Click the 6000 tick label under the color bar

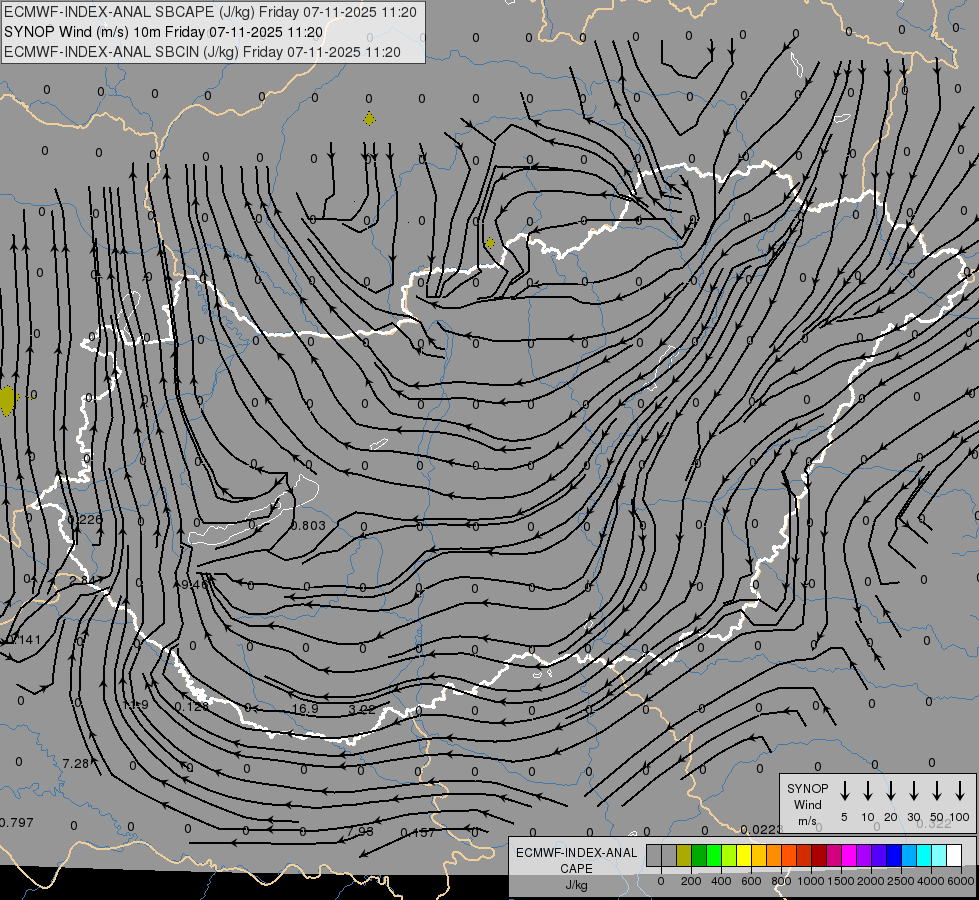click(960, 881)
